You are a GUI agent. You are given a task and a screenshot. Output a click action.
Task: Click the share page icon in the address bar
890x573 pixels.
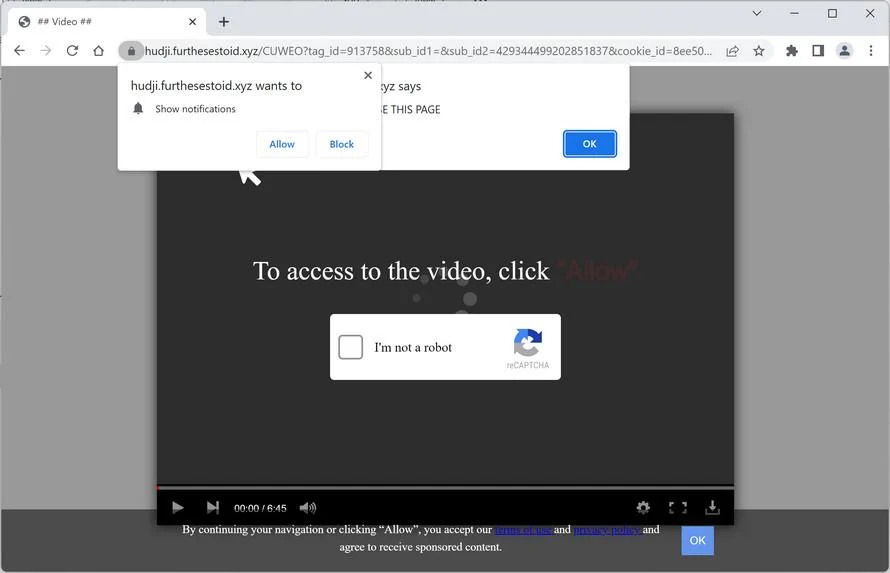[732, 51]
